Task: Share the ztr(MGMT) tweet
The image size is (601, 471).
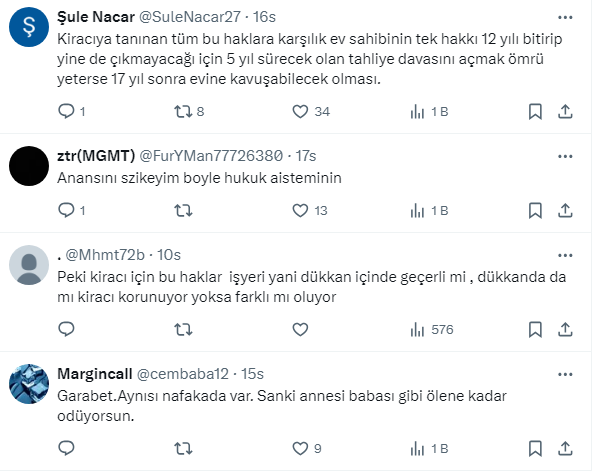Action: [x=564, y=210]
